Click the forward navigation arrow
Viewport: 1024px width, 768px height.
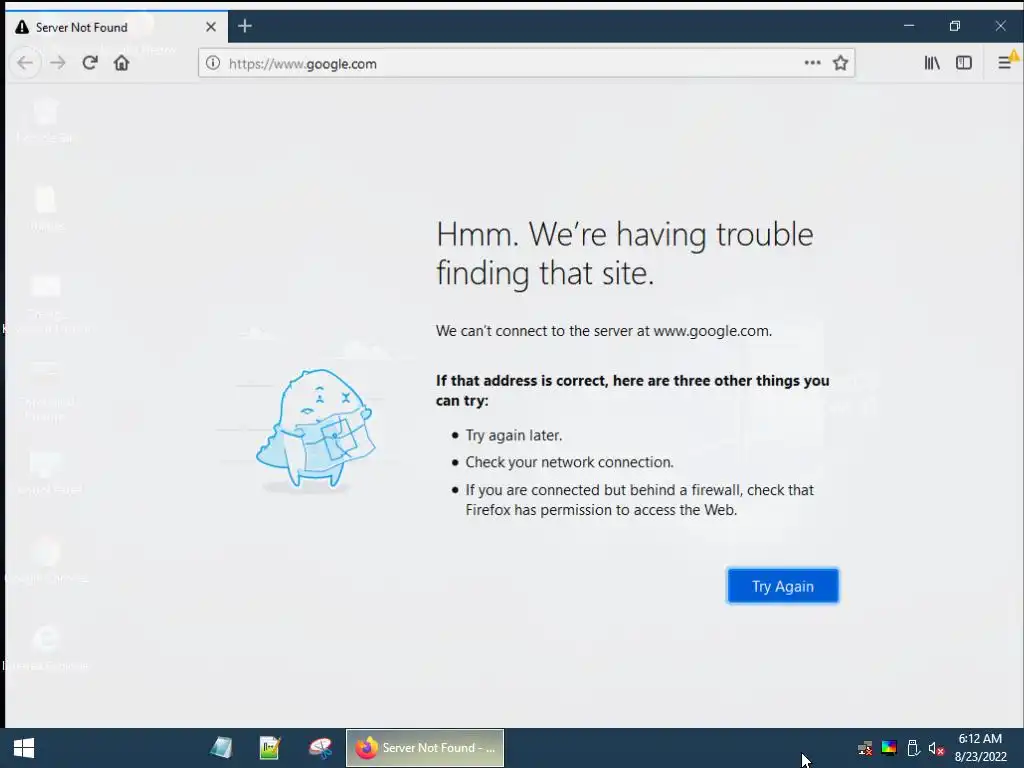(x=58, y=63)
